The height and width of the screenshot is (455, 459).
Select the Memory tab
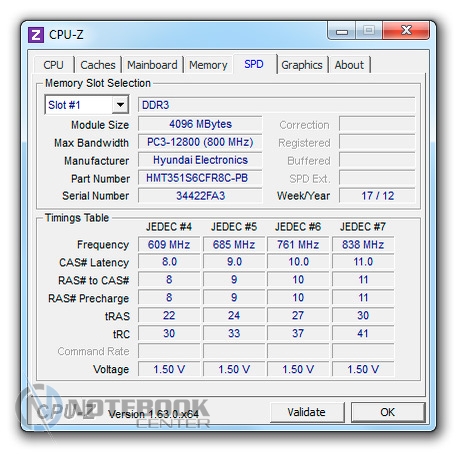click(x=208, y=65)
